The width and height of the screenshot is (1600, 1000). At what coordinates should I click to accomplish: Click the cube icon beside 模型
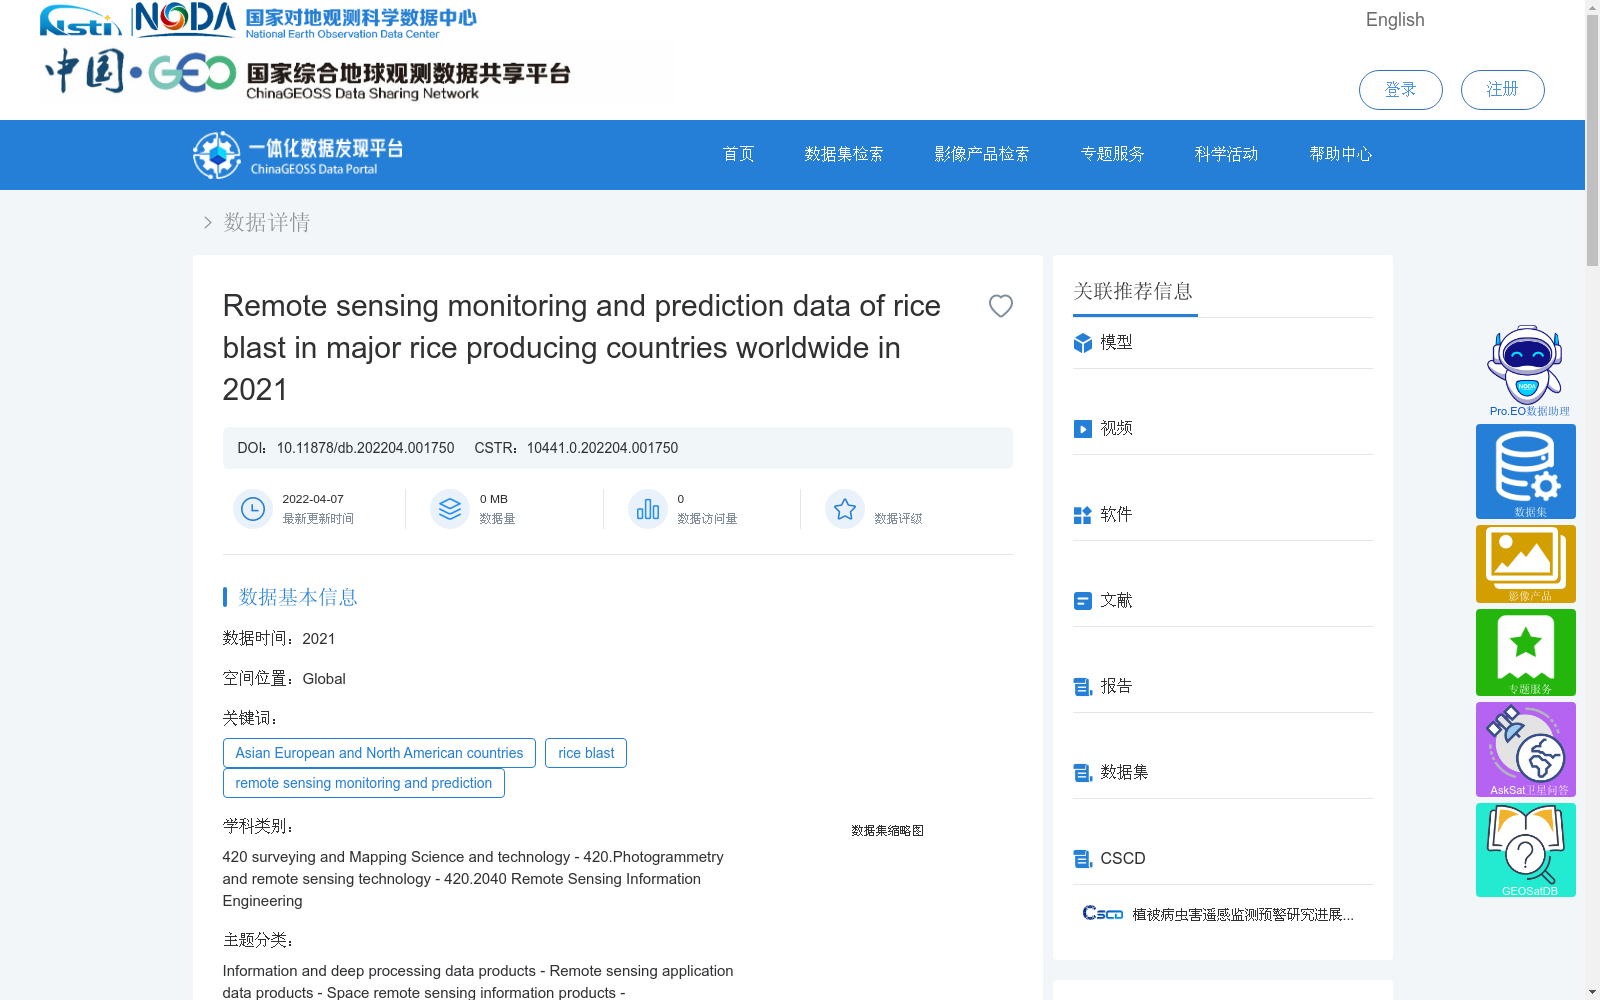point(1082,343)
